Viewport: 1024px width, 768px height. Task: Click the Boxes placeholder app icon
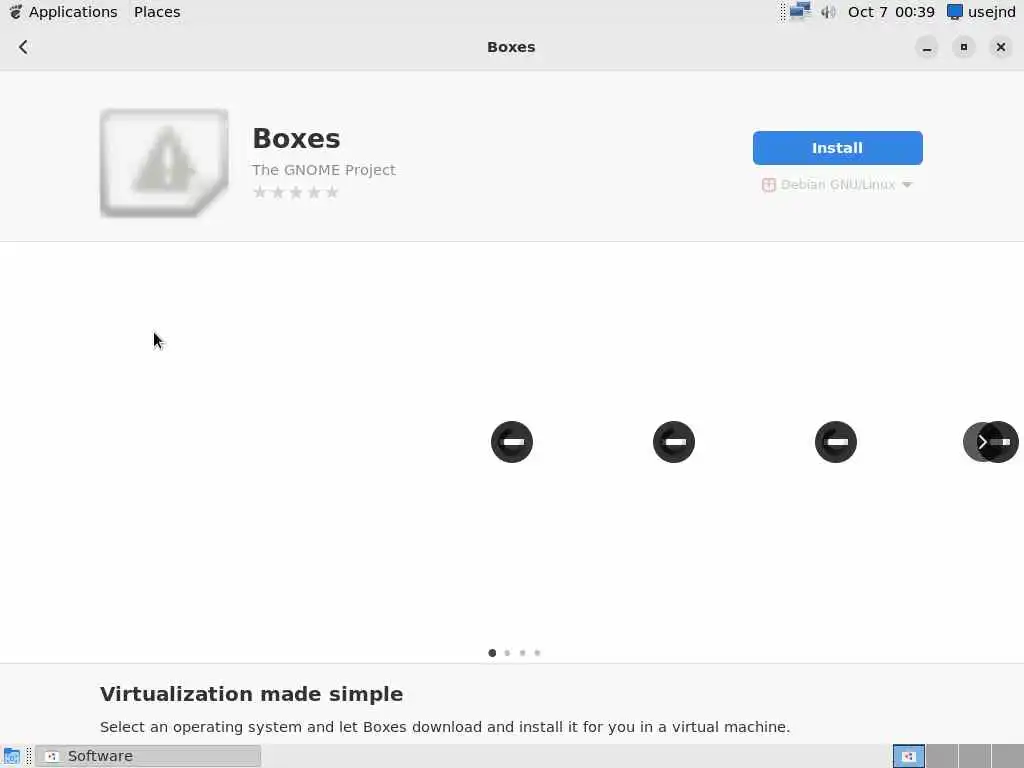pos(164,163)
